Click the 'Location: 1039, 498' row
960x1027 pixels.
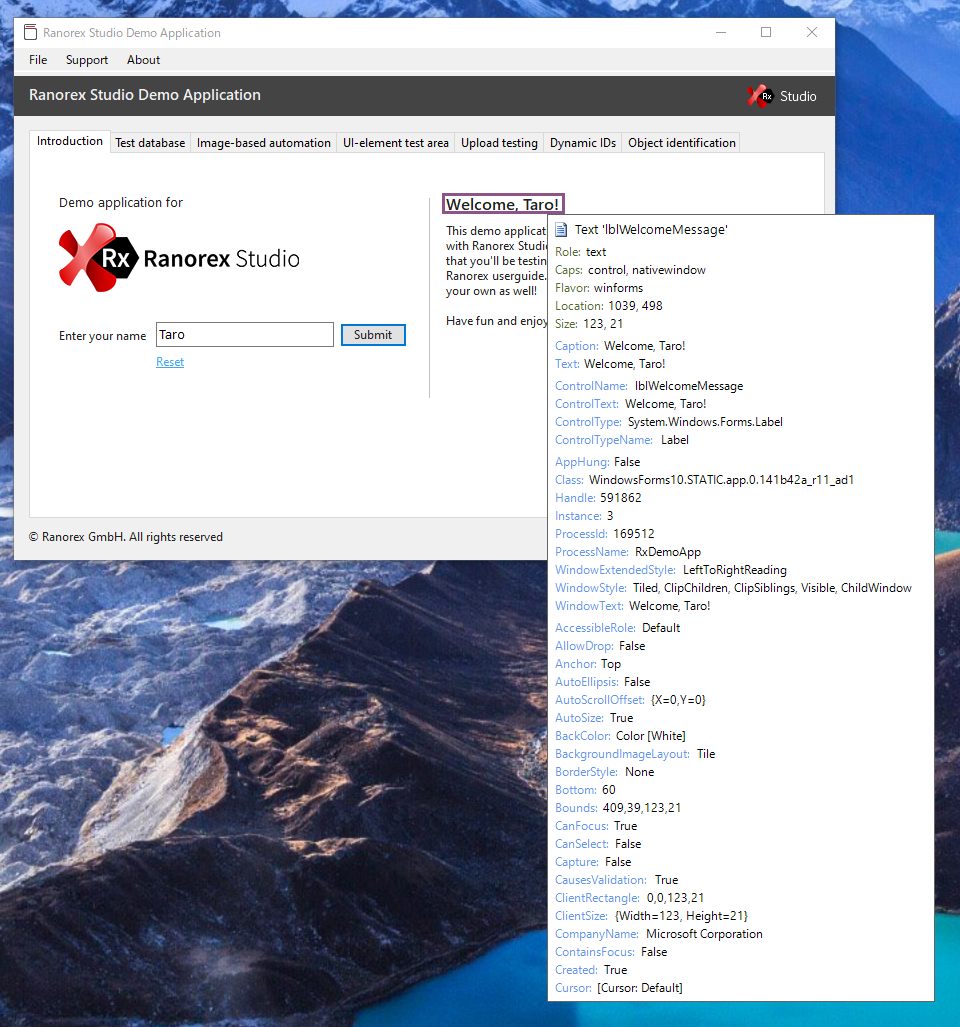[x=608, y=306]
